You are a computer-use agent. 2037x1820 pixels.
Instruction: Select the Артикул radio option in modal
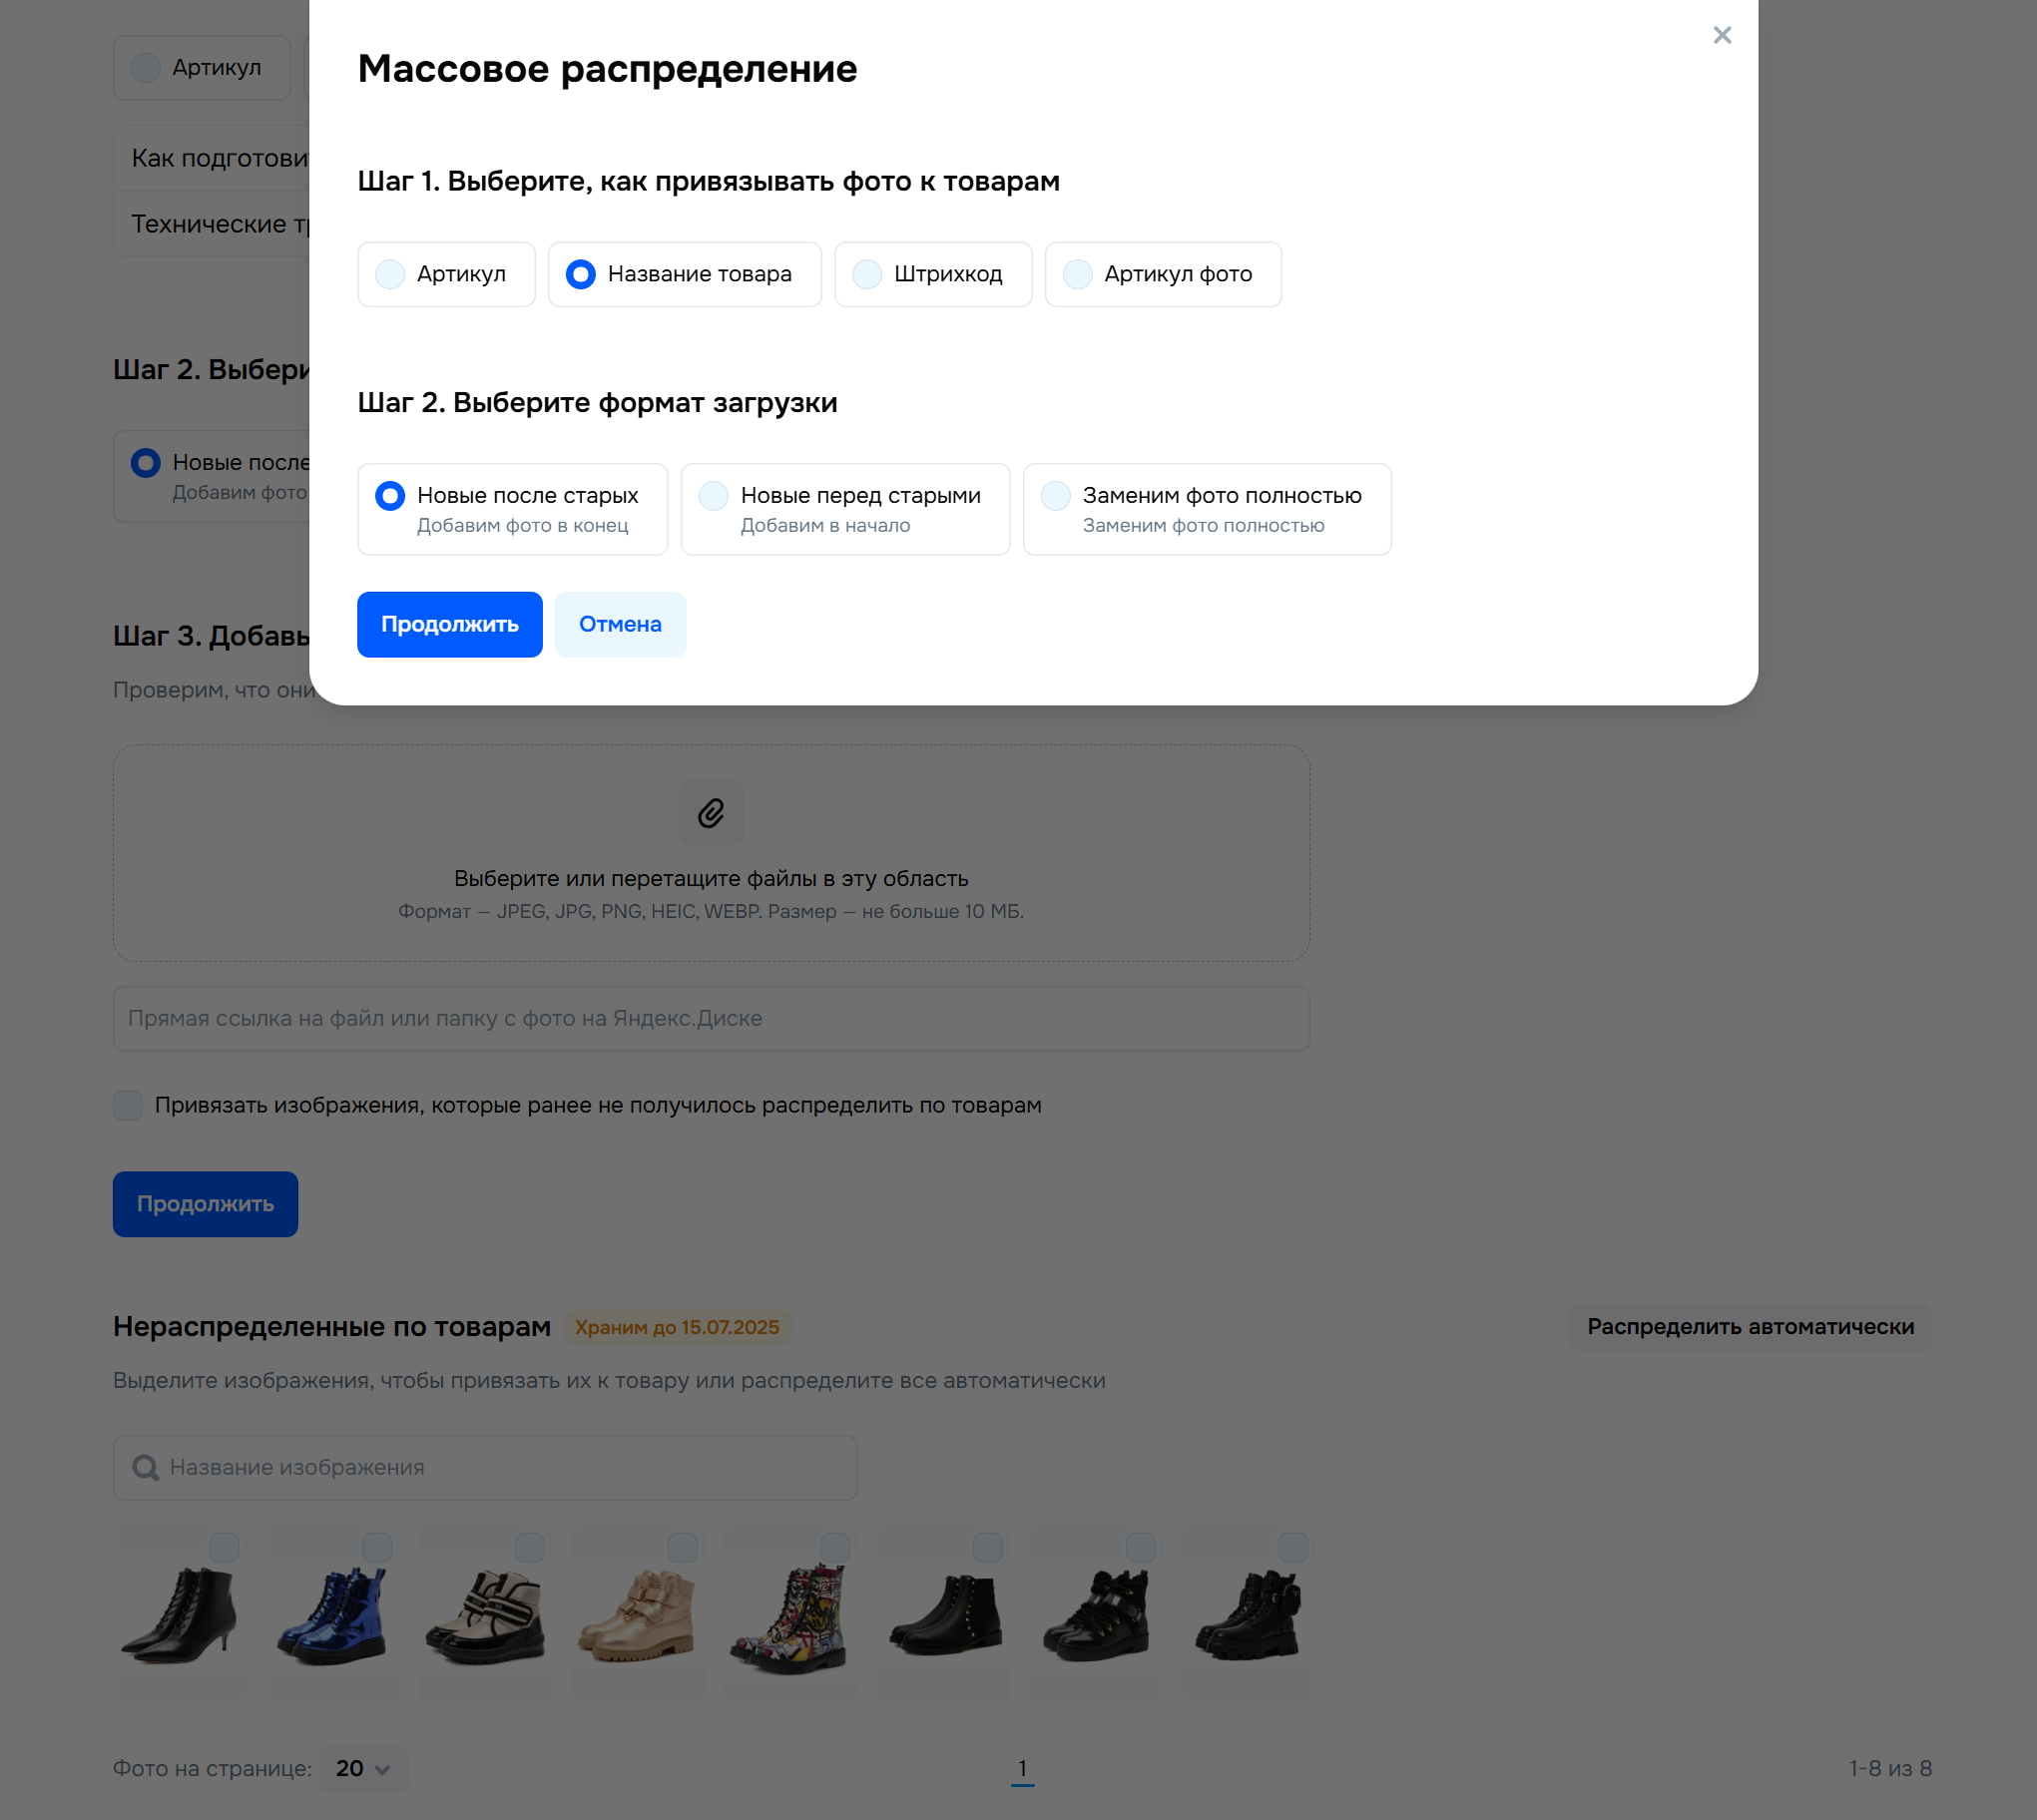(x=446, y=274)
